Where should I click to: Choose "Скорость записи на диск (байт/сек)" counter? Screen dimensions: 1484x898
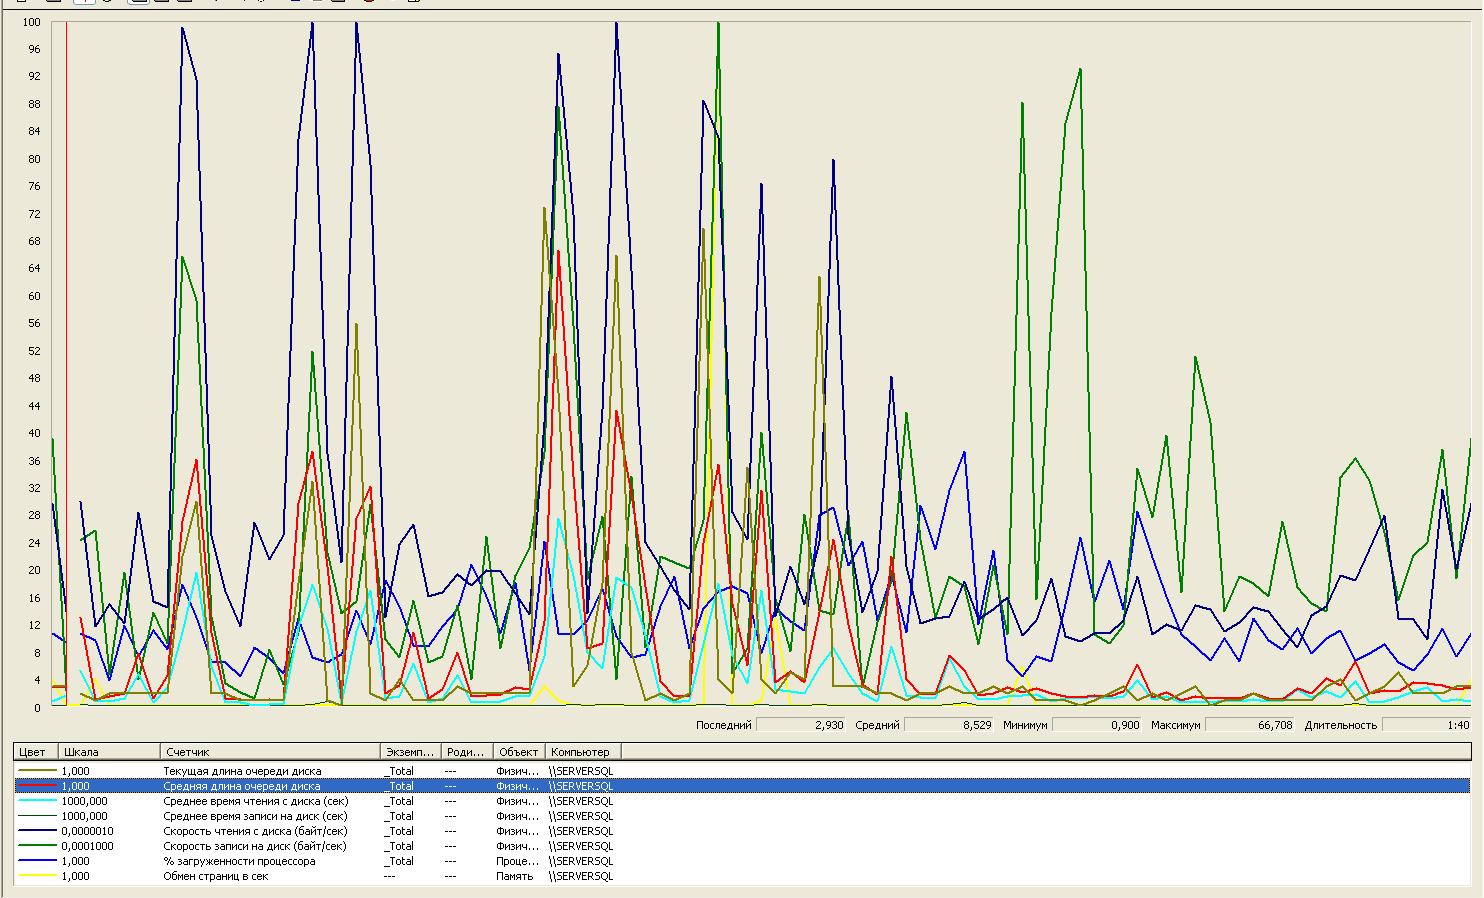pos(255,846)
